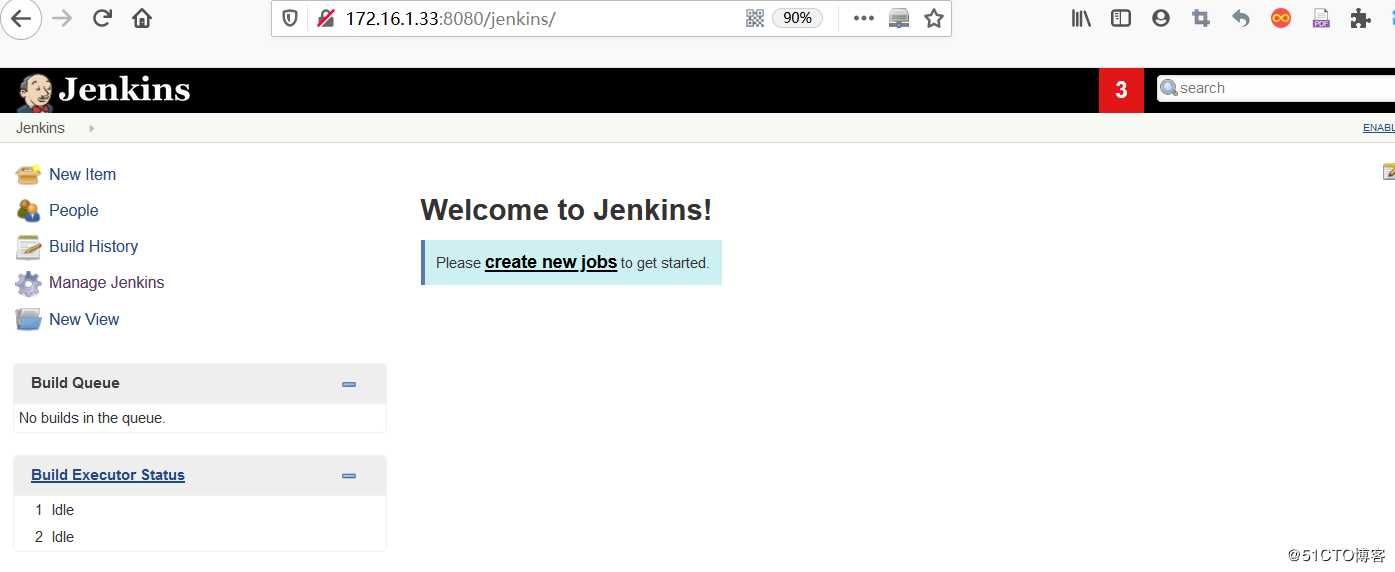1395x572 pixels.
Task: Click the insecure connection lock icon
Action: [324, 18]
